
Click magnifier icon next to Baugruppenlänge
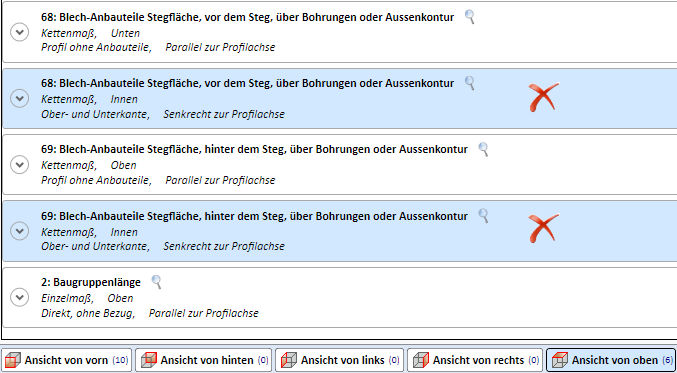coord(157,282)
